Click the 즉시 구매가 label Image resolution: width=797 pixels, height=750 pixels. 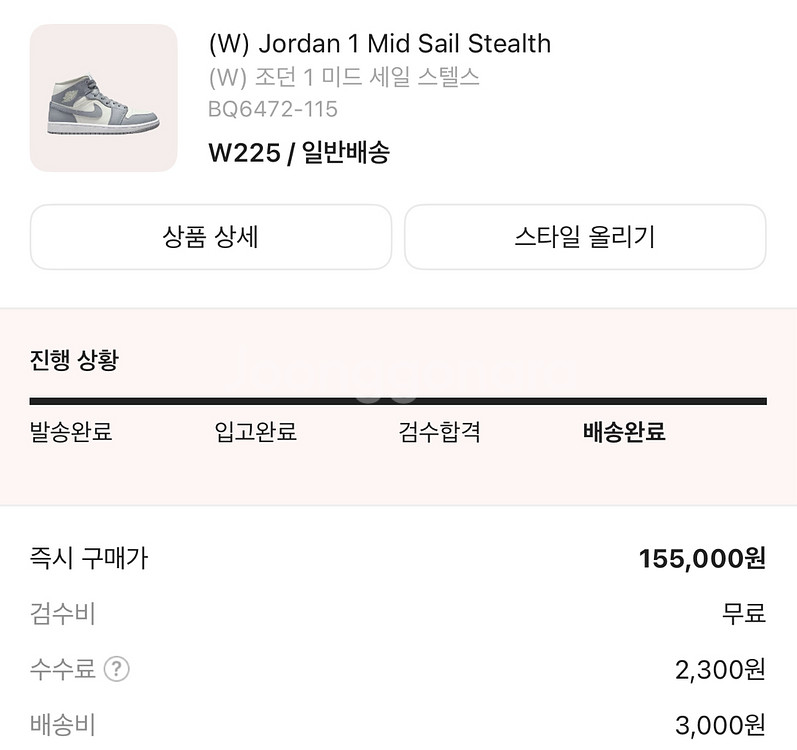(89, 558)
